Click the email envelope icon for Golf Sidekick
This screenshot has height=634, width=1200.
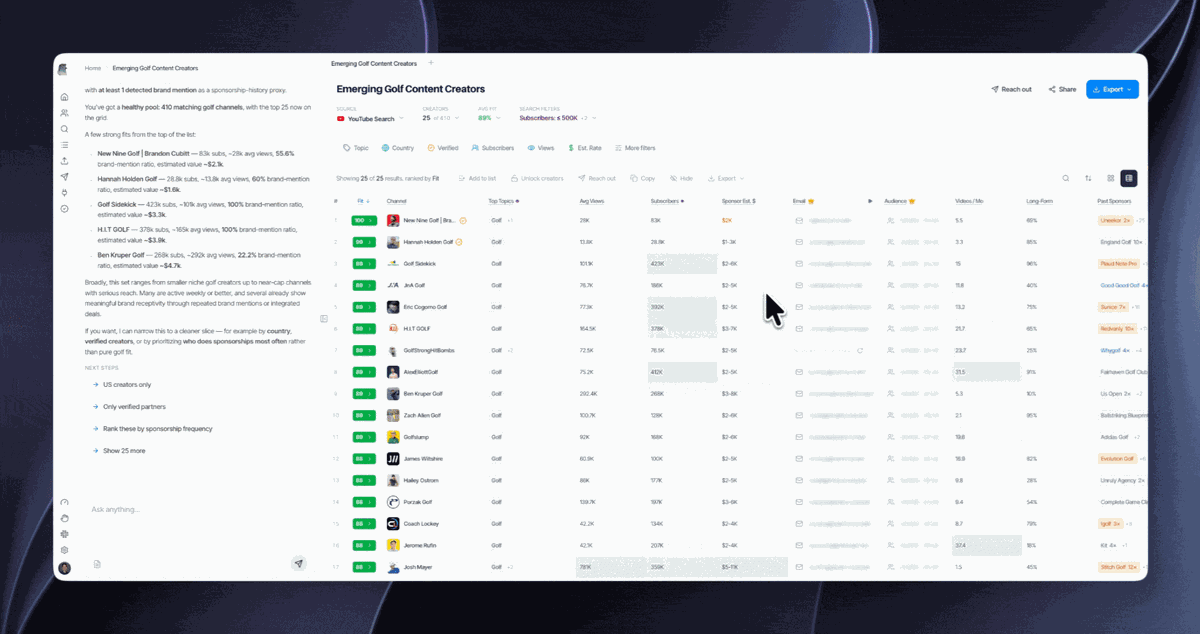(798, 263)
